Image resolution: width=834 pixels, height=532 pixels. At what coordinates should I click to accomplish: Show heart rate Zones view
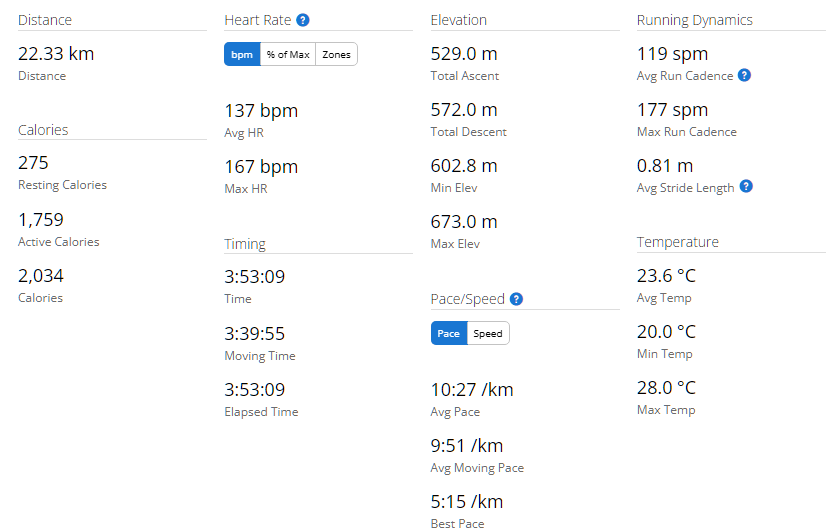click(337, 54)
